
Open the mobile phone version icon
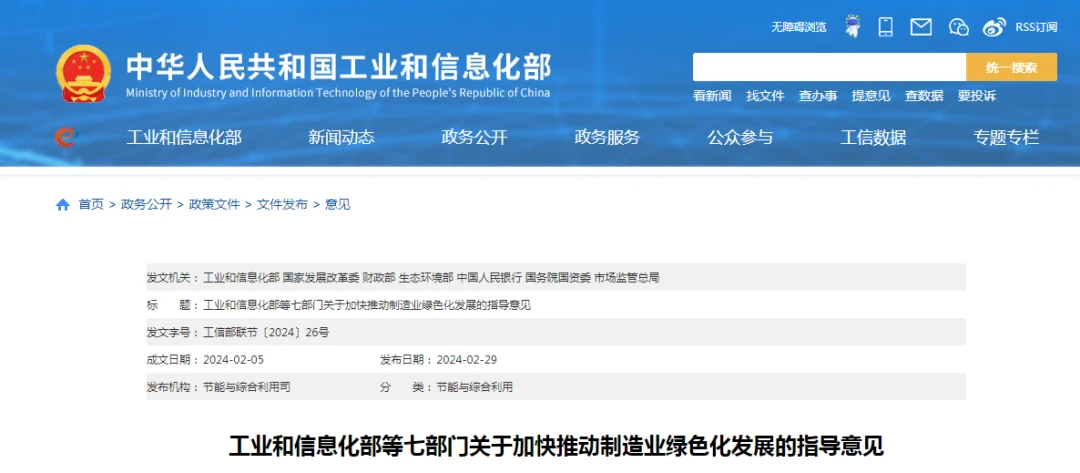(885, 26)
